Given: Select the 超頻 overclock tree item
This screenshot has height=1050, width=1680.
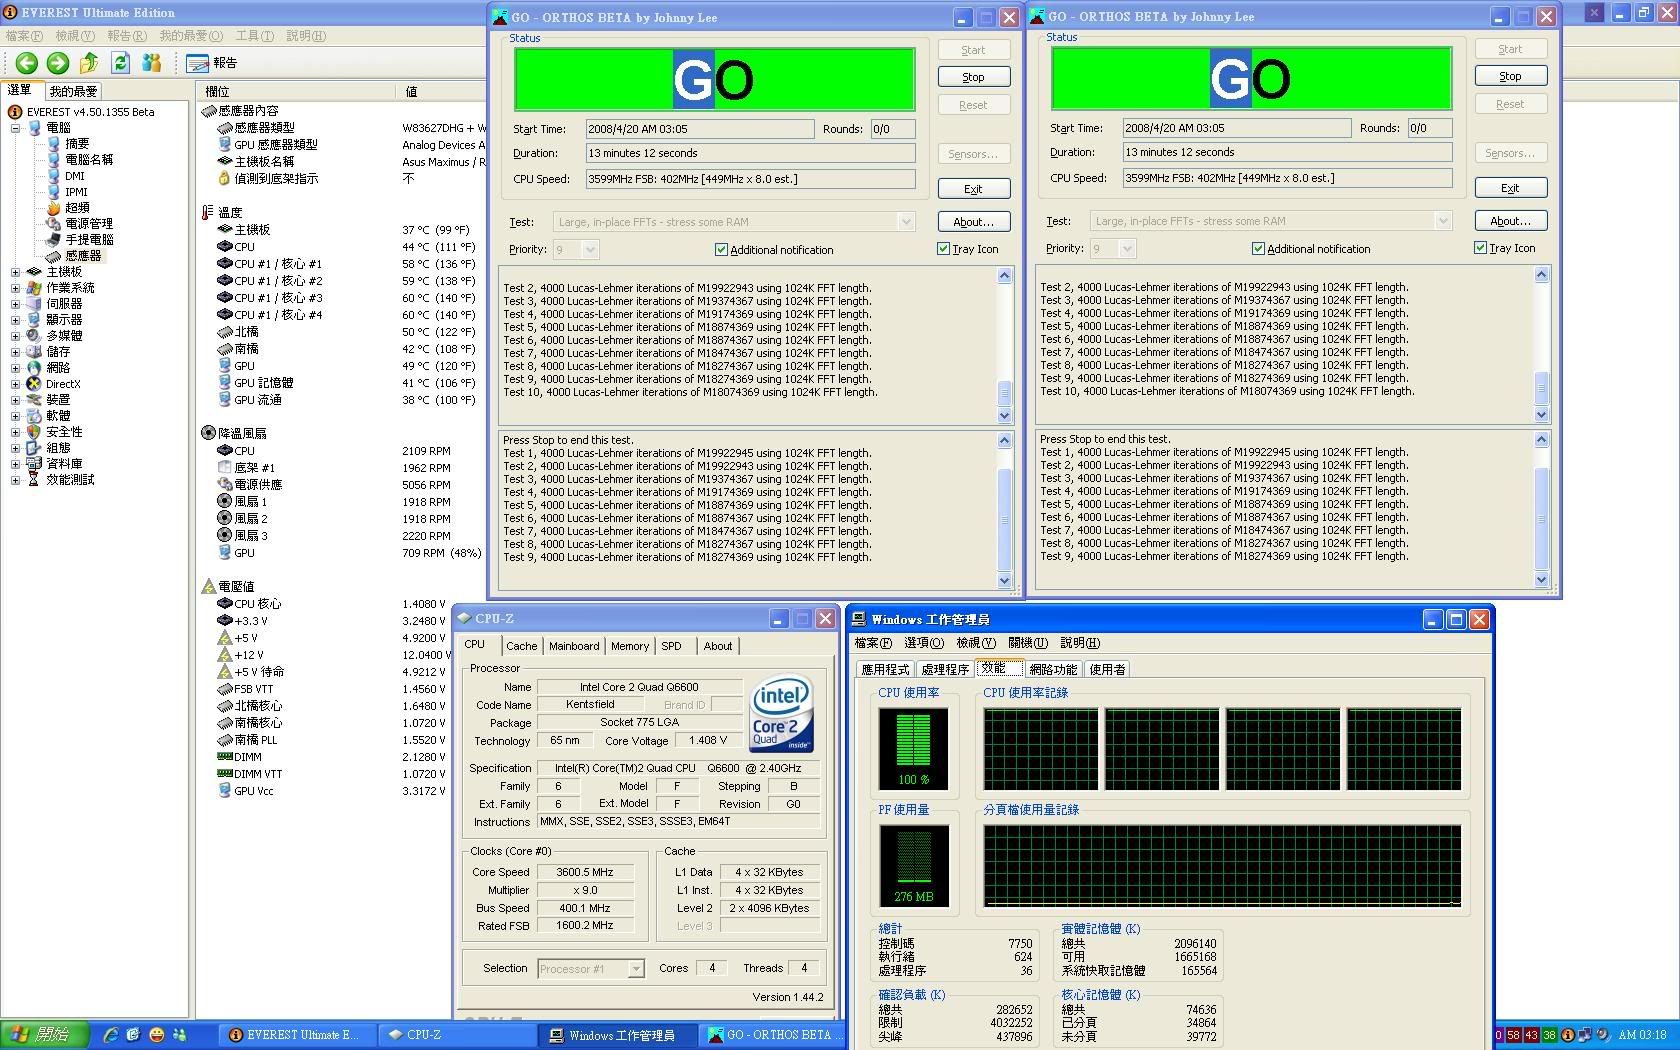Looking at the screenshot, I should 77,208.
